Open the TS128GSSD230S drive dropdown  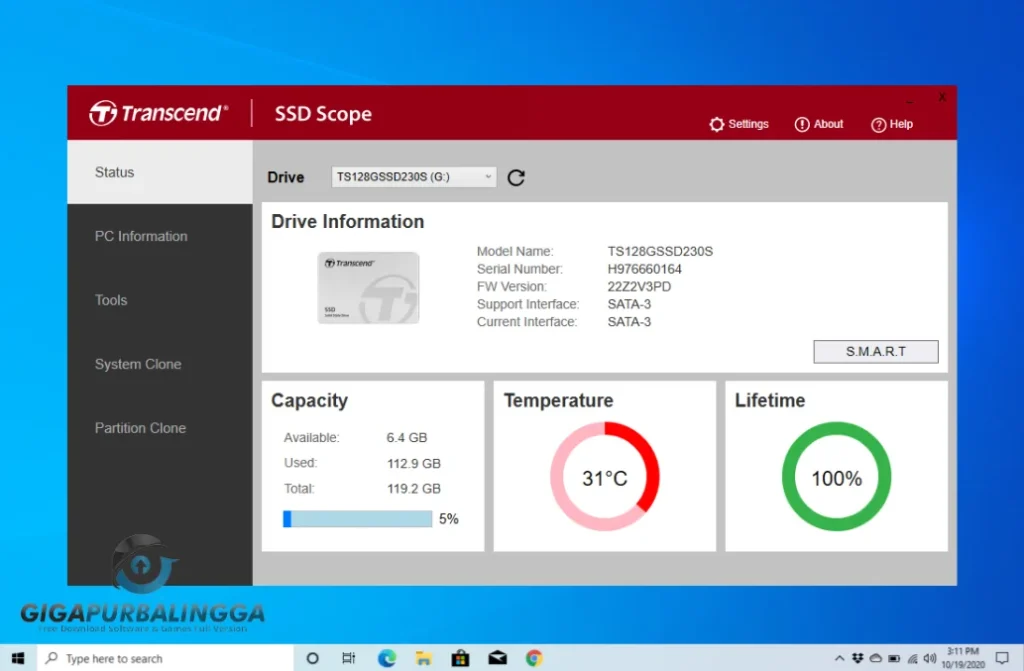click(410, 176)
